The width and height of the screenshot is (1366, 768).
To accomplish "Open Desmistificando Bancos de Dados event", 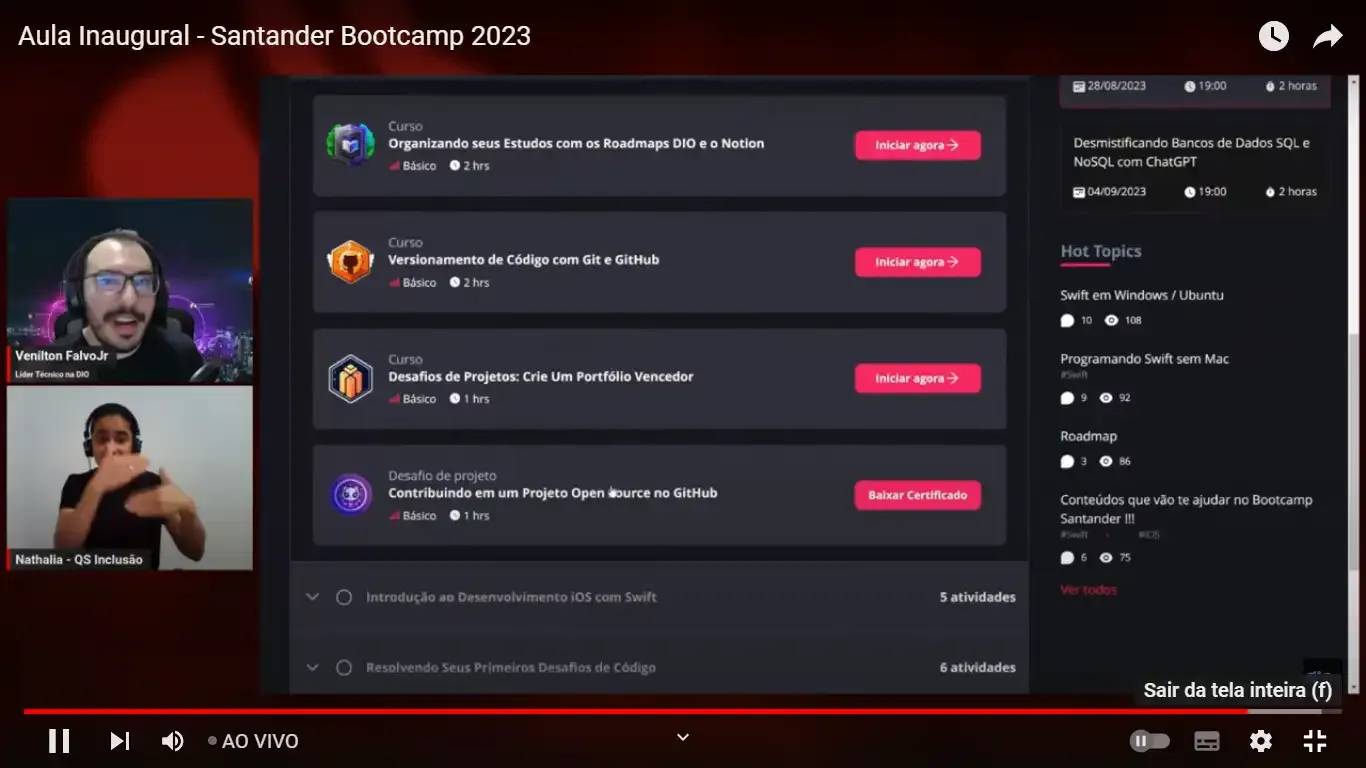I will pyautogui.click(x=1191, y=152).
